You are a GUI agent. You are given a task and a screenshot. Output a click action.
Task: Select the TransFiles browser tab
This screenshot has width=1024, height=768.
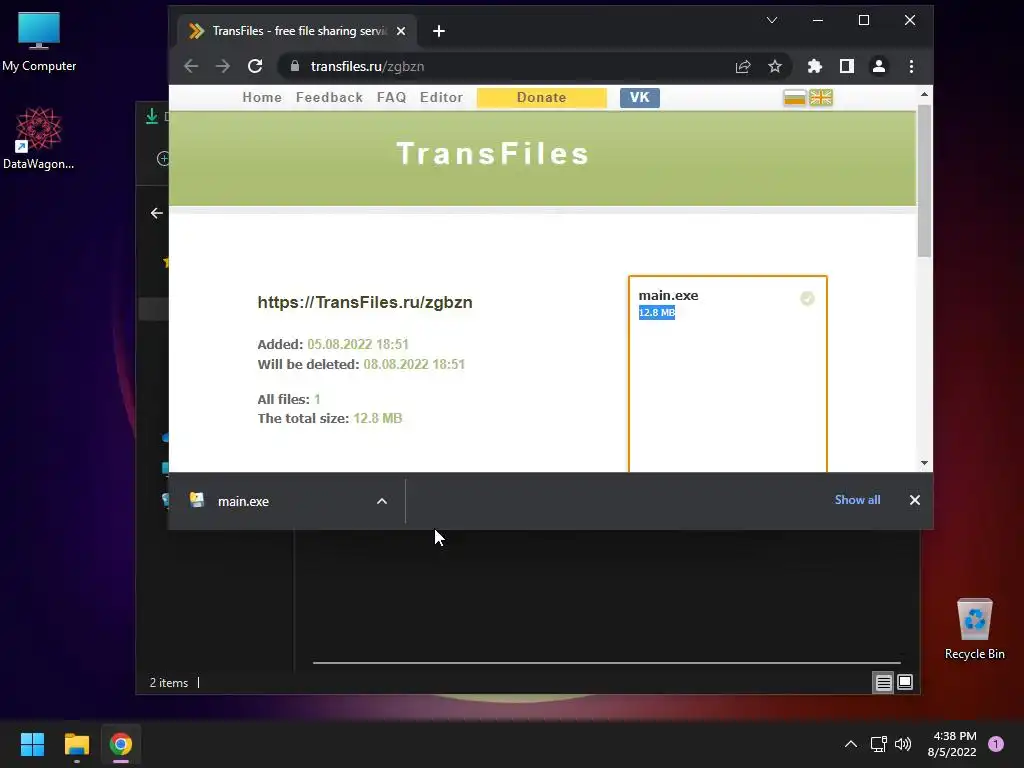click(x=297, y=31)
